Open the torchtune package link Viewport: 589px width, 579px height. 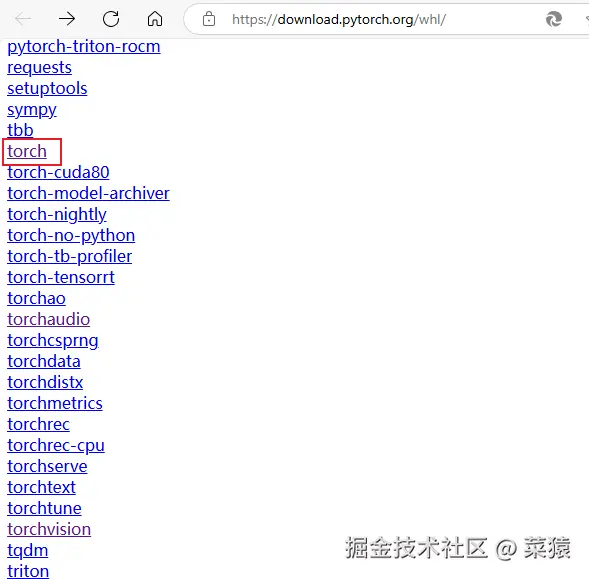[44, 509]
